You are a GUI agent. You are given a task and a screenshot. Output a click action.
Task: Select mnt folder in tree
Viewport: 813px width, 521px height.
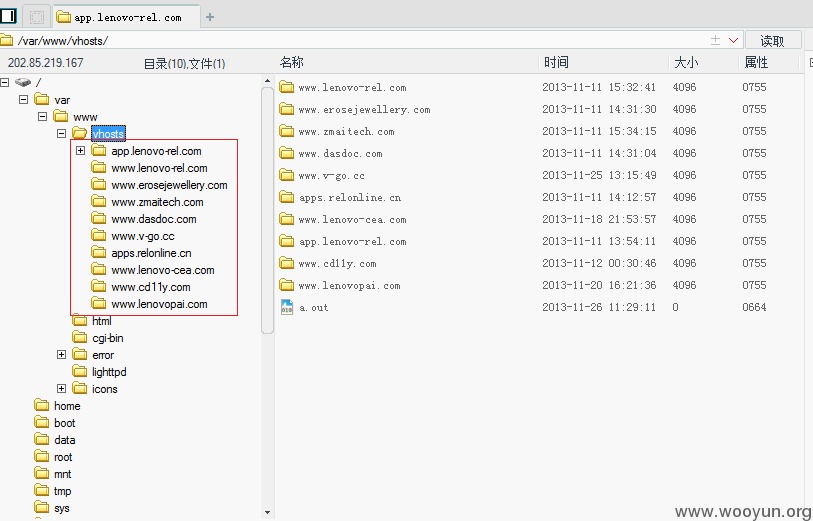pos(62,474)
